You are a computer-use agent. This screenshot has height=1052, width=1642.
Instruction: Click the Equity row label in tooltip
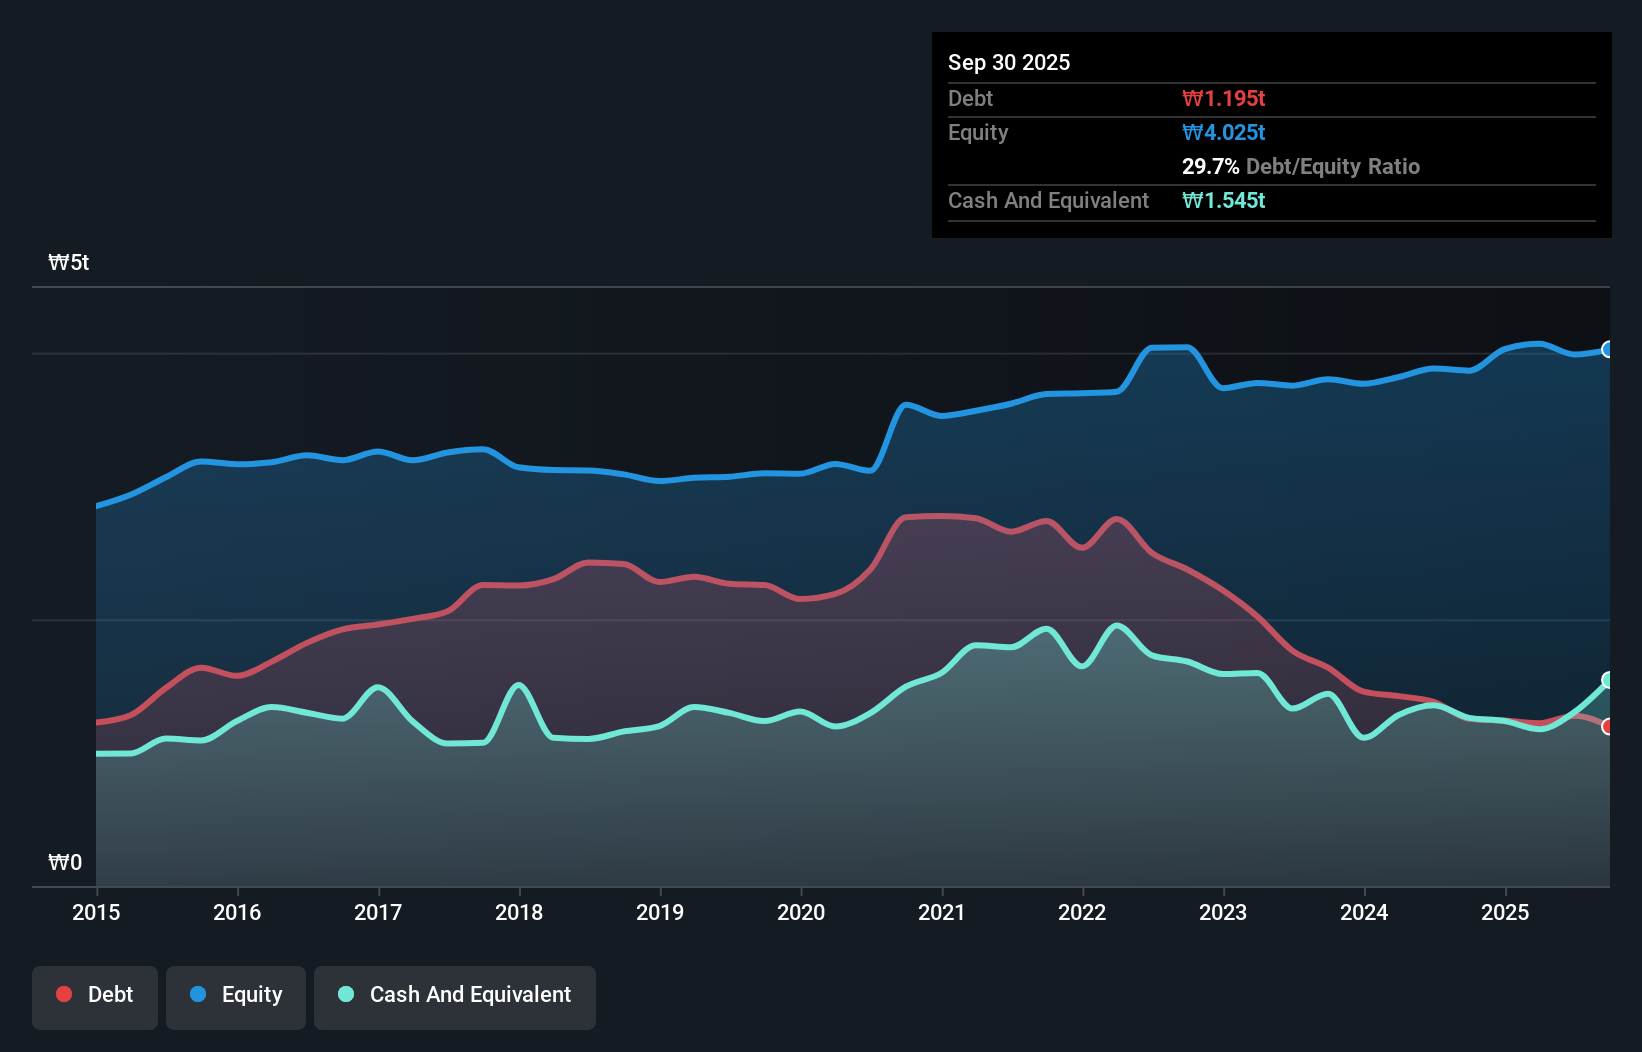[978, 132]
